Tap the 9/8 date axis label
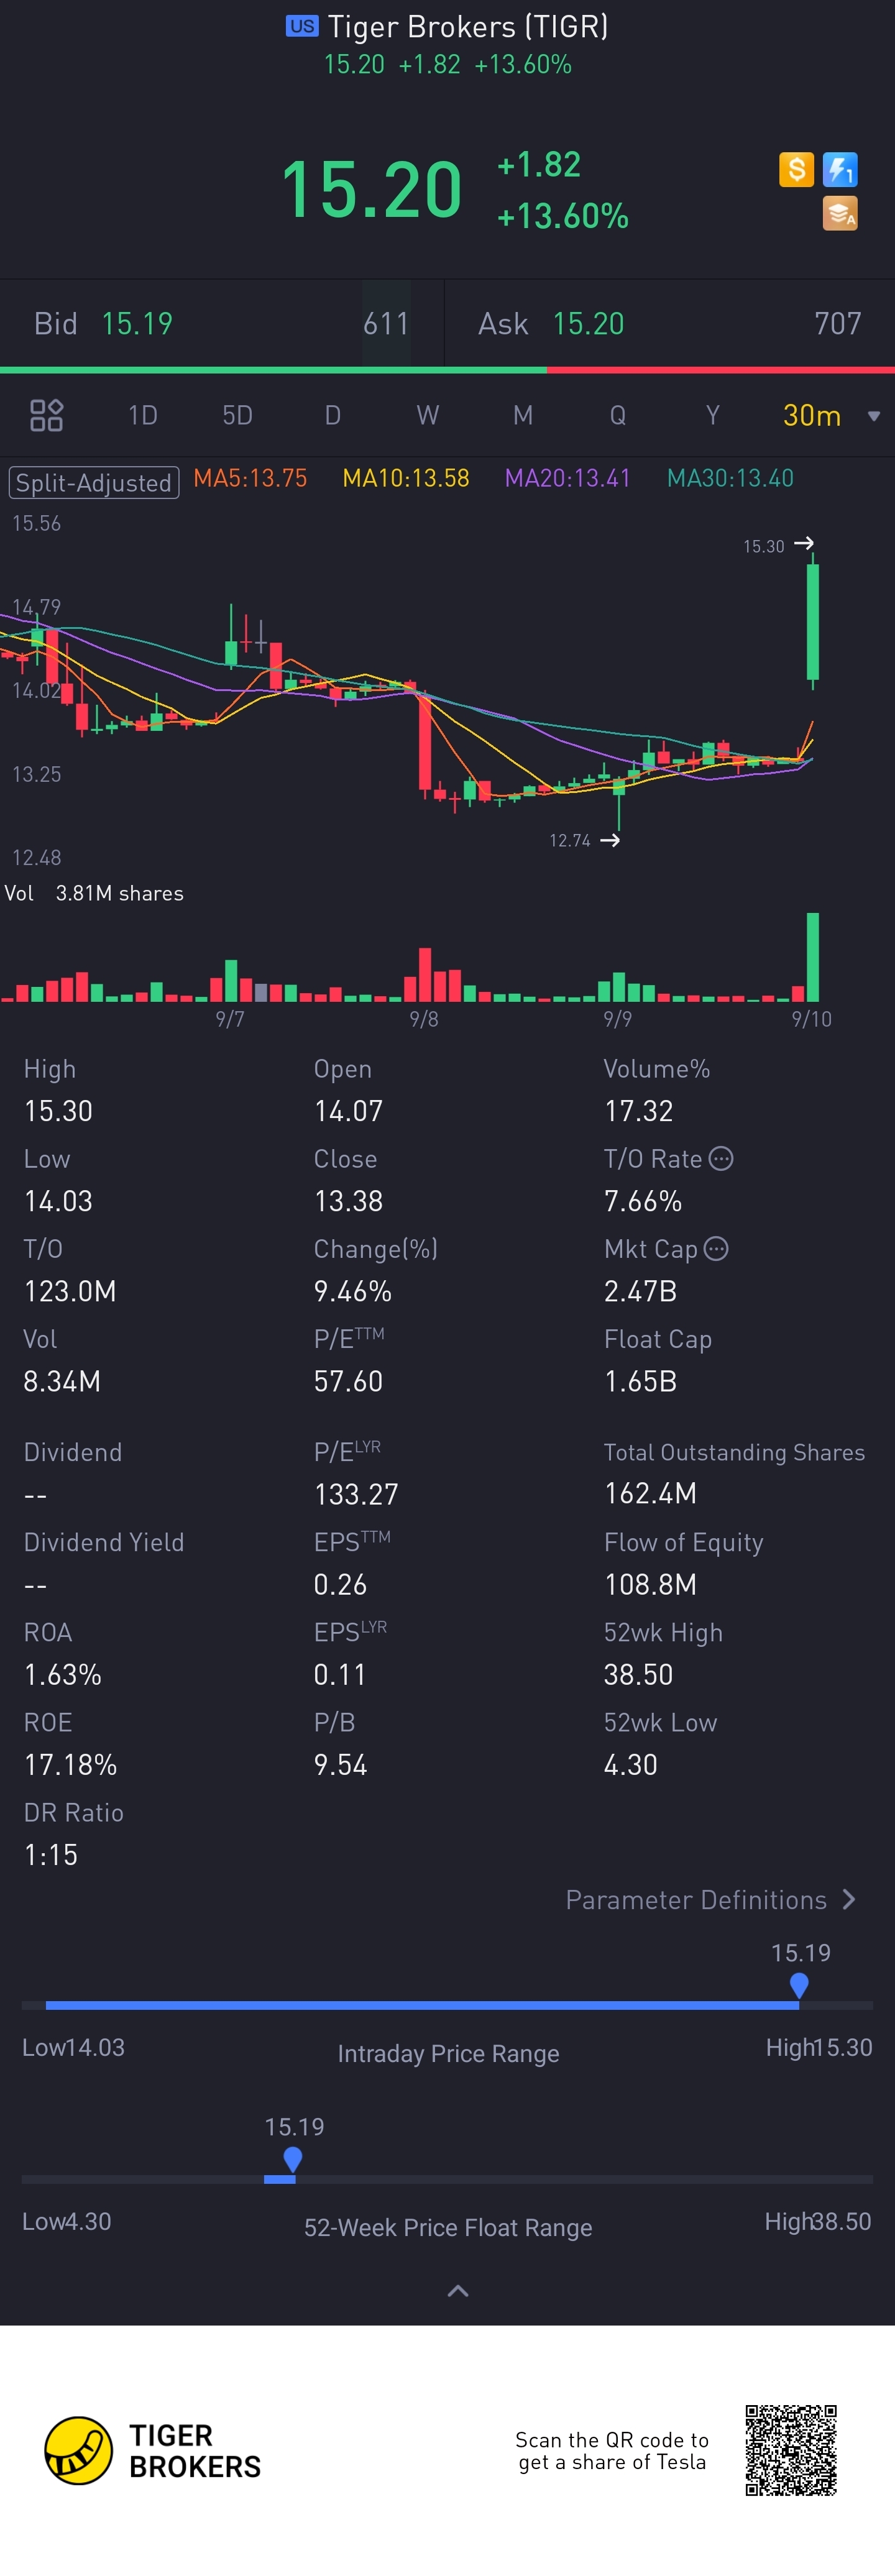This screenshot has height=2576, width=895. tap(424, 1018)
